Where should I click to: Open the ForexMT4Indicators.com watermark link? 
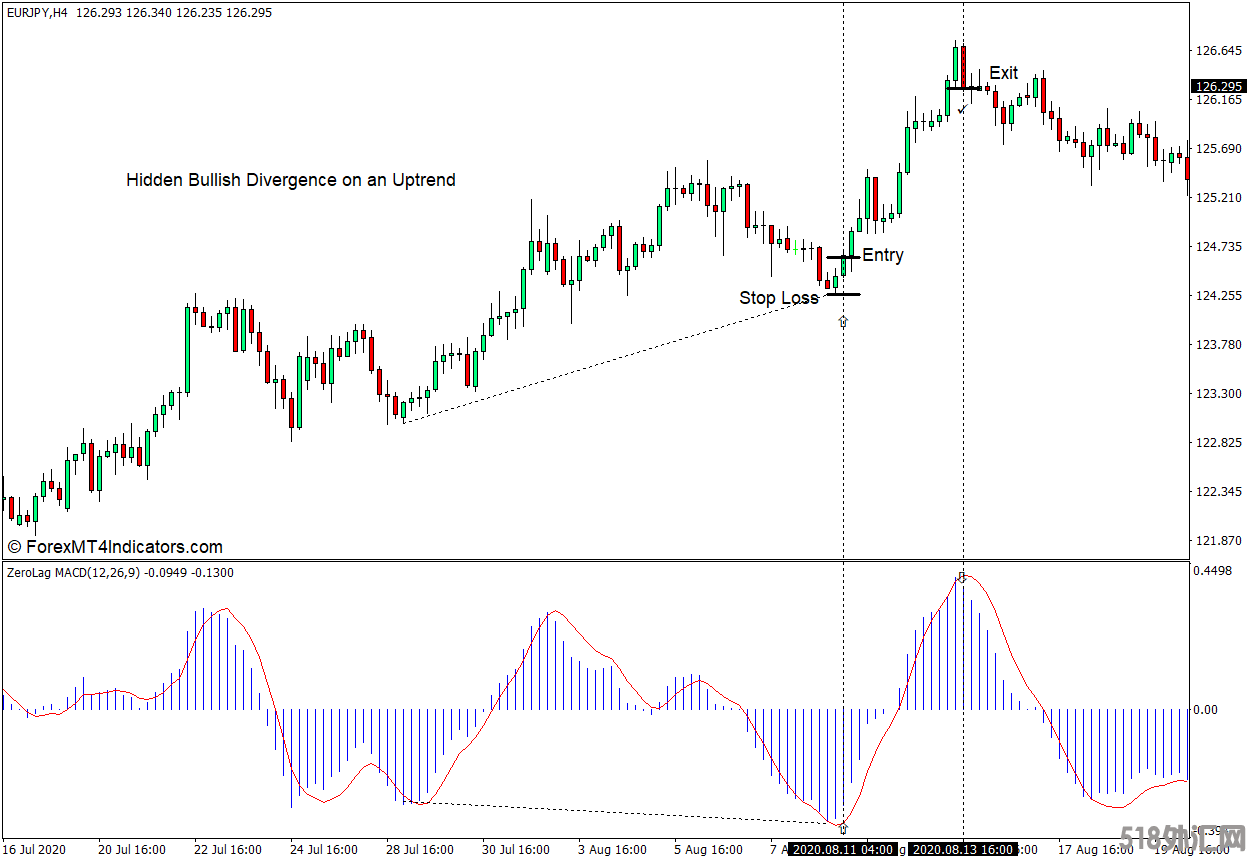(x=115, y=547)
